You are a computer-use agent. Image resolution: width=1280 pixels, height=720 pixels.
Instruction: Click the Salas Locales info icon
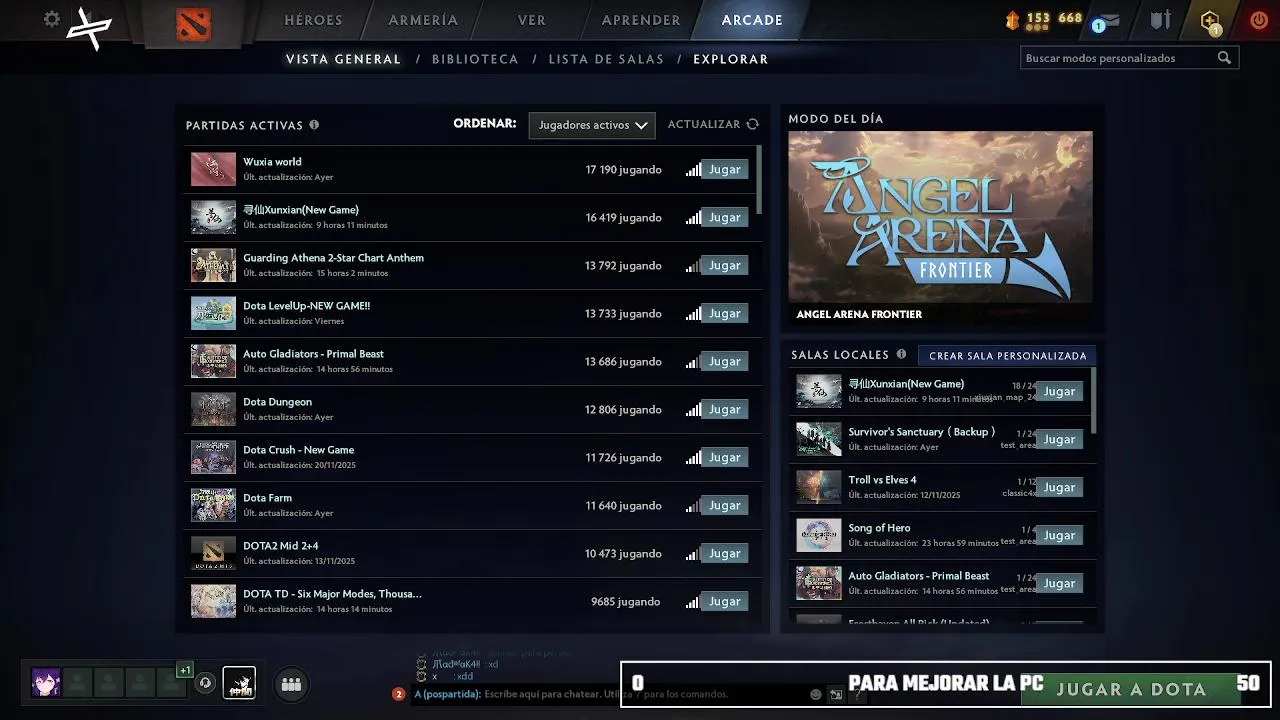(901, 354)
